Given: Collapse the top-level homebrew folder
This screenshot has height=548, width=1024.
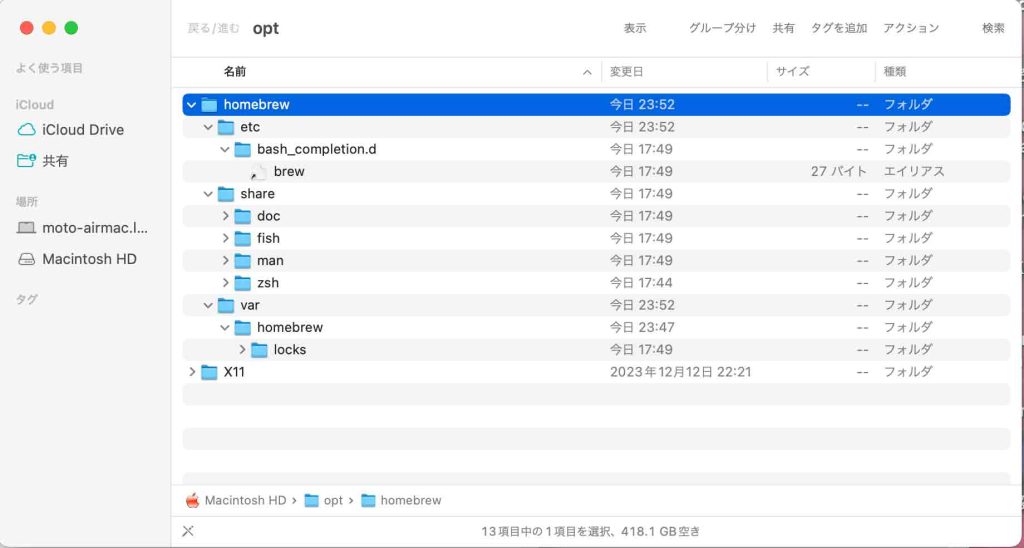Looking at the screenshot, I should [x=191, y=105].
